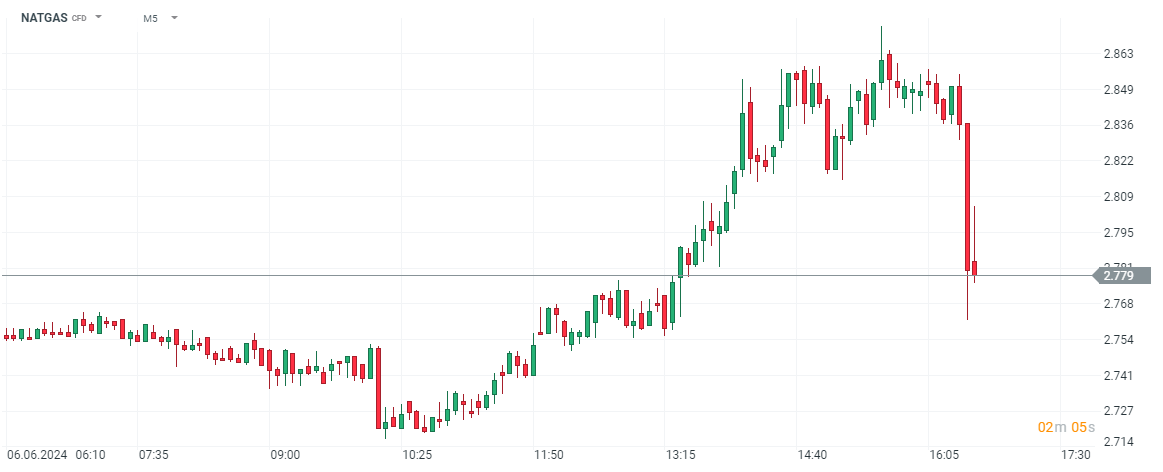The width and height of the screenshot is (1163, 472).
Task: Click the 13:15 time axis label
Action: (681, 455)
